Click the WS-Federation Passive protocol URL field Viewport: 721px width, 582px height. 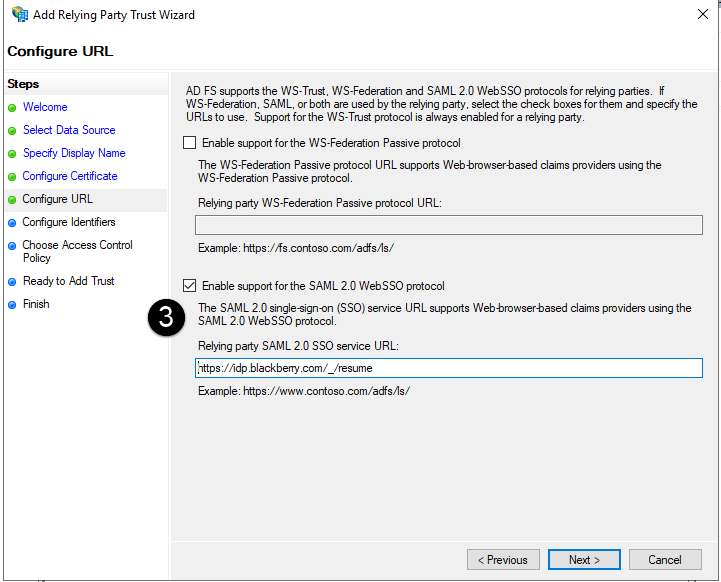(x=449, y=225)
